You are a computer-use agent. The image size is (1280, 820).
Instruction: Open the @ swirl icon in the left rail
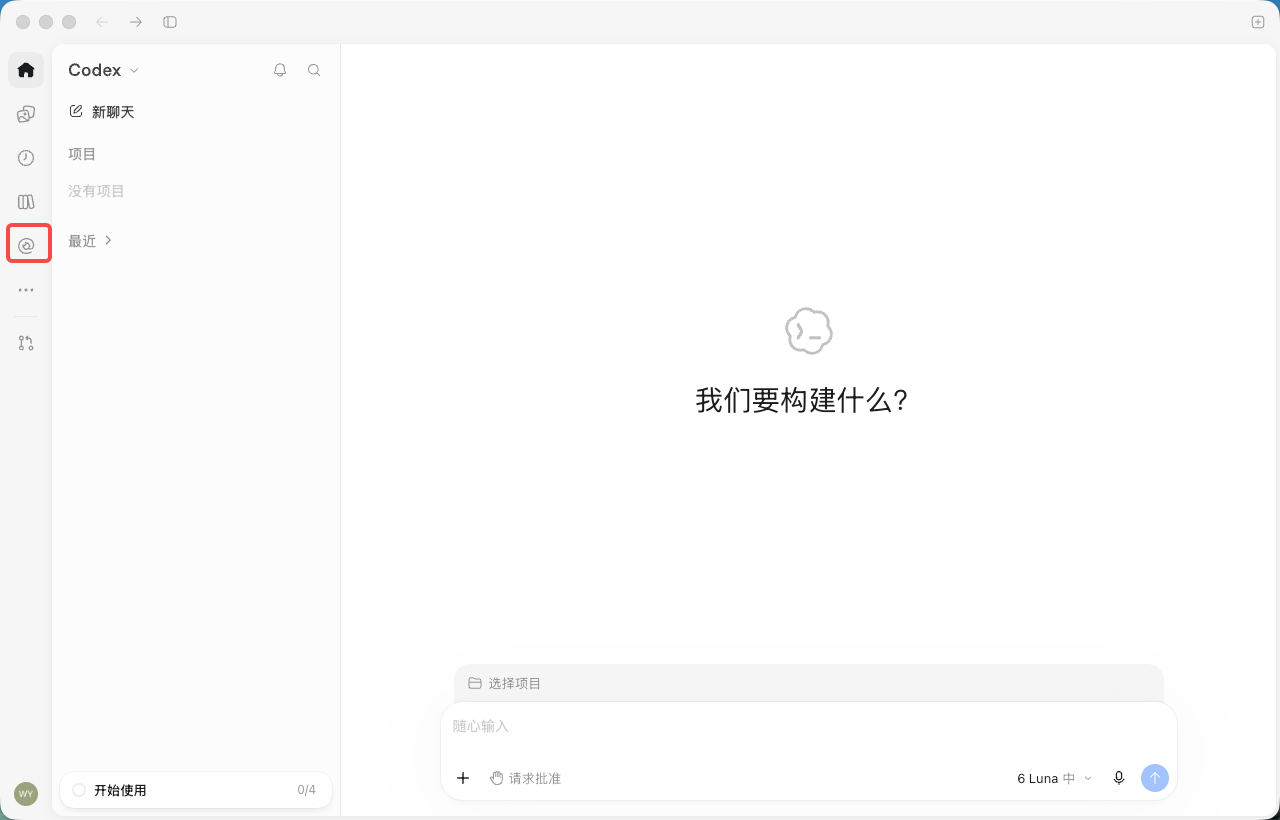27,245
